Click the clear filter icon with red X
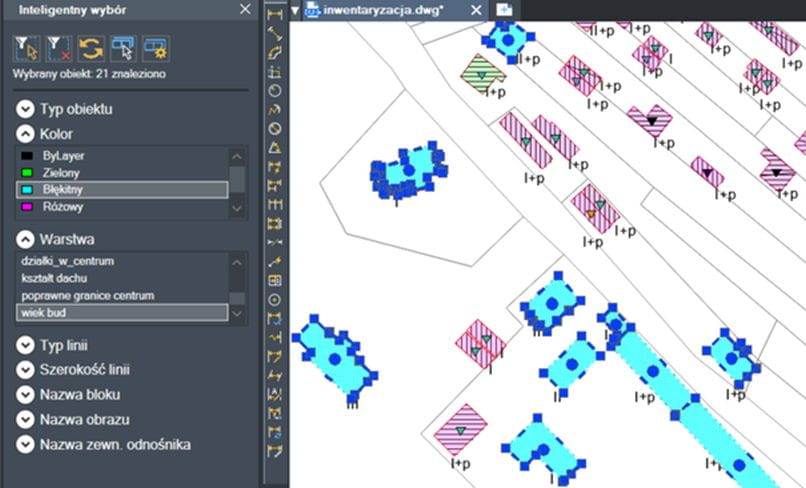The width and height of the screenshot is (806, 488). click(58, 48)
